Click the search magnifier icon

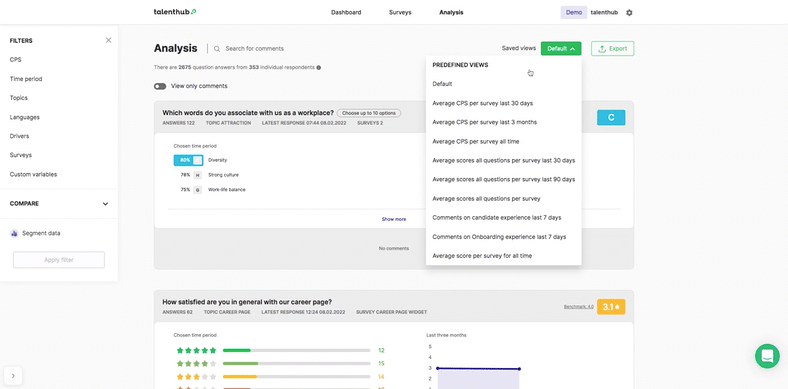[x=217, y=49]
